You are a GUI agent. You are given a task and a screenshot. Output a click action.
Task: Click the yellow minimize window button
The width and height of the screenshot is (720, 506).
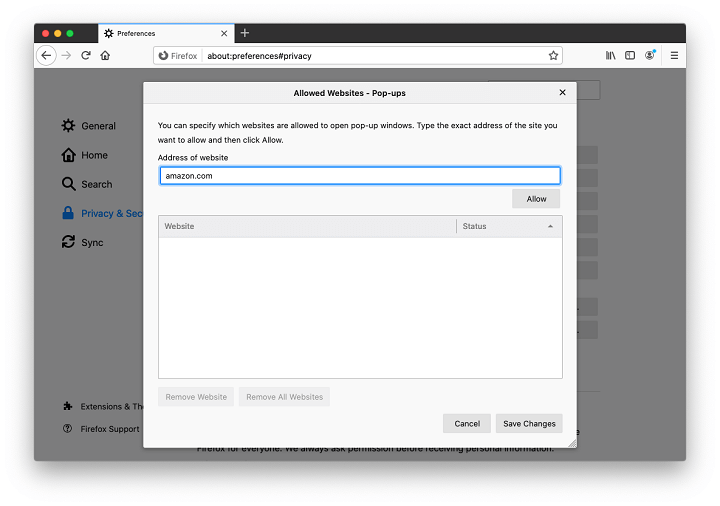[57, 34]
